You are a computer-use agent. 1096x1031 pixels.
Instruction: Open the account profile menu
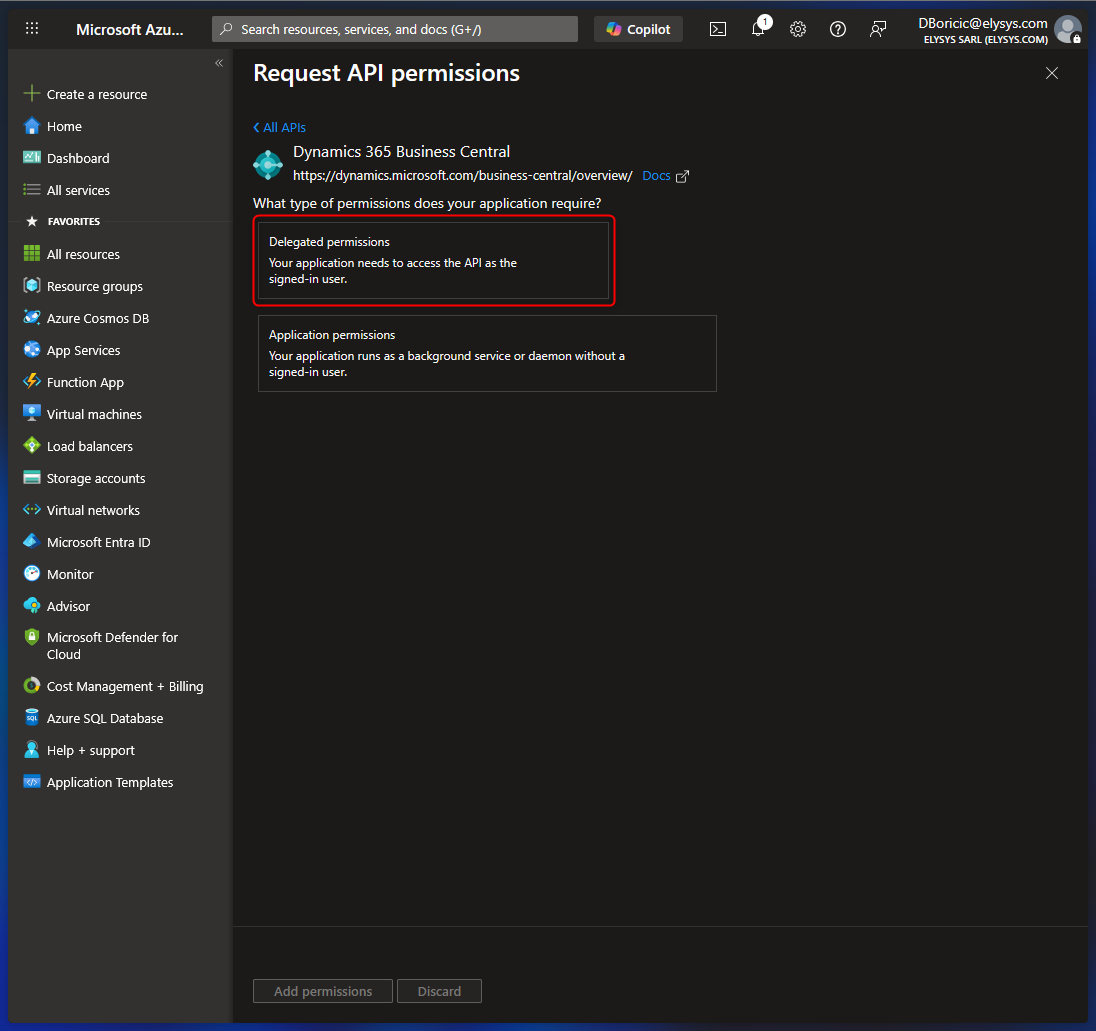(1067, 29)
